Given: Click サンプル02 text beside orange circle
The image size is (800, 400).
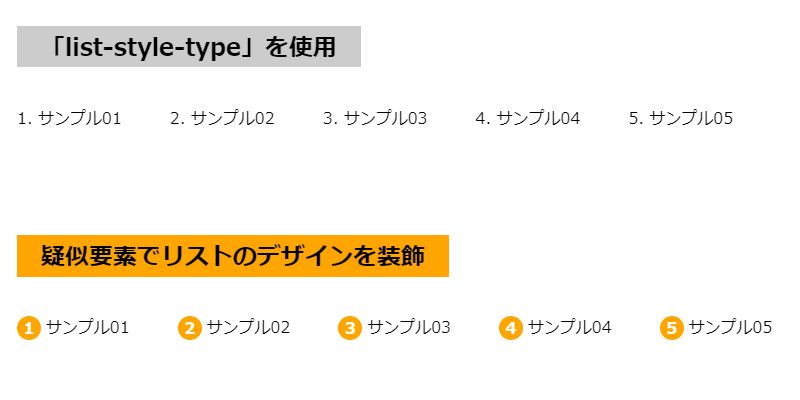Looking at the screenshot, I should pos(248,327).
